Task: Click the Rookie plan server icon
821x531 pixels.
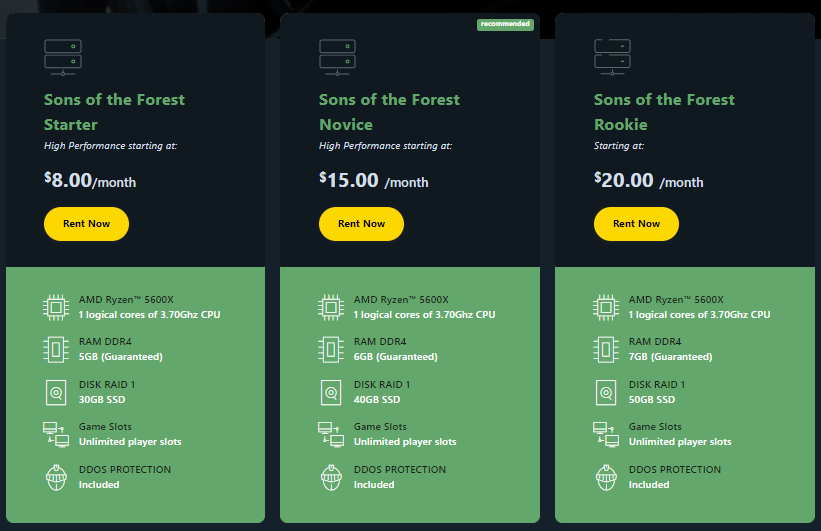Action: coord(612,56)
